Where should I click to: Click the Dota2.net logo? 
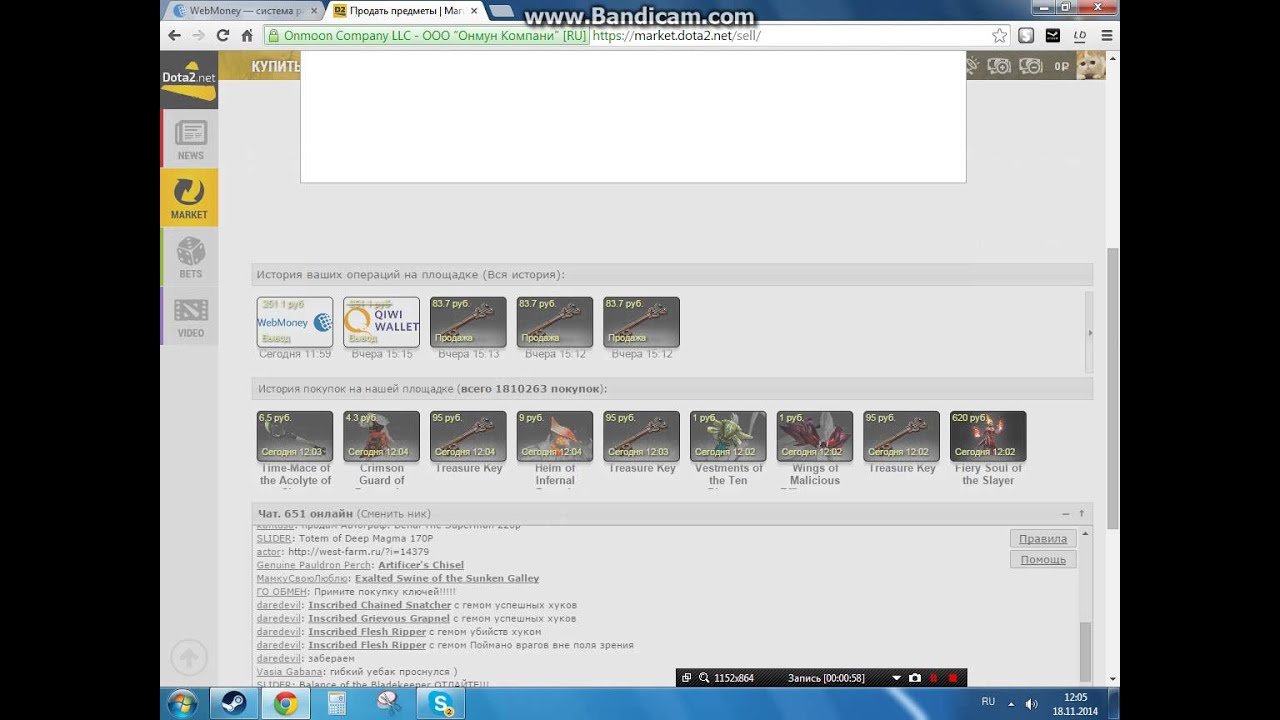(189, 80)
